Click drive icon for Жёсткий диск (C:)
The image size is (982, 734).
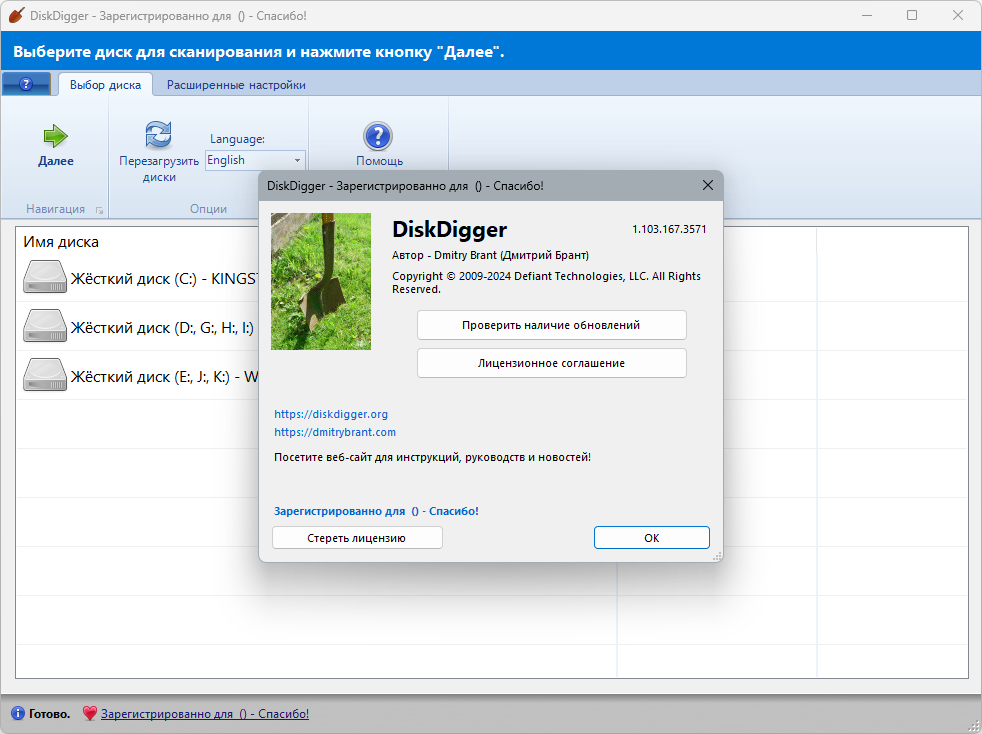(45, 277)
